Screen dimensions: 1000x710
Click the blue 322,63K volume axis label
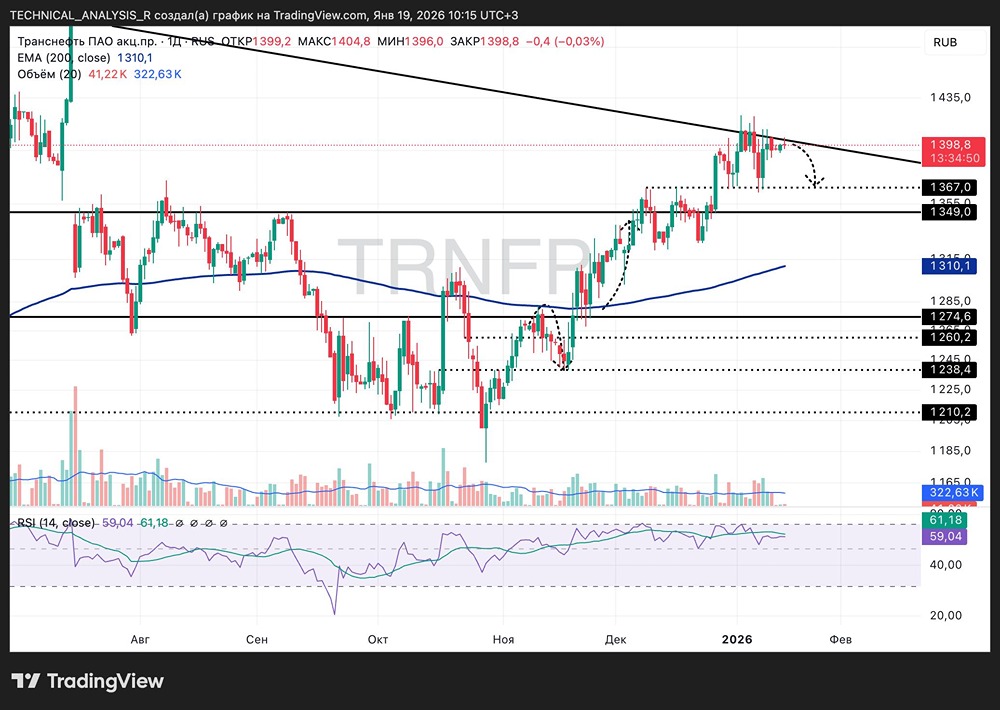(953, 492)
